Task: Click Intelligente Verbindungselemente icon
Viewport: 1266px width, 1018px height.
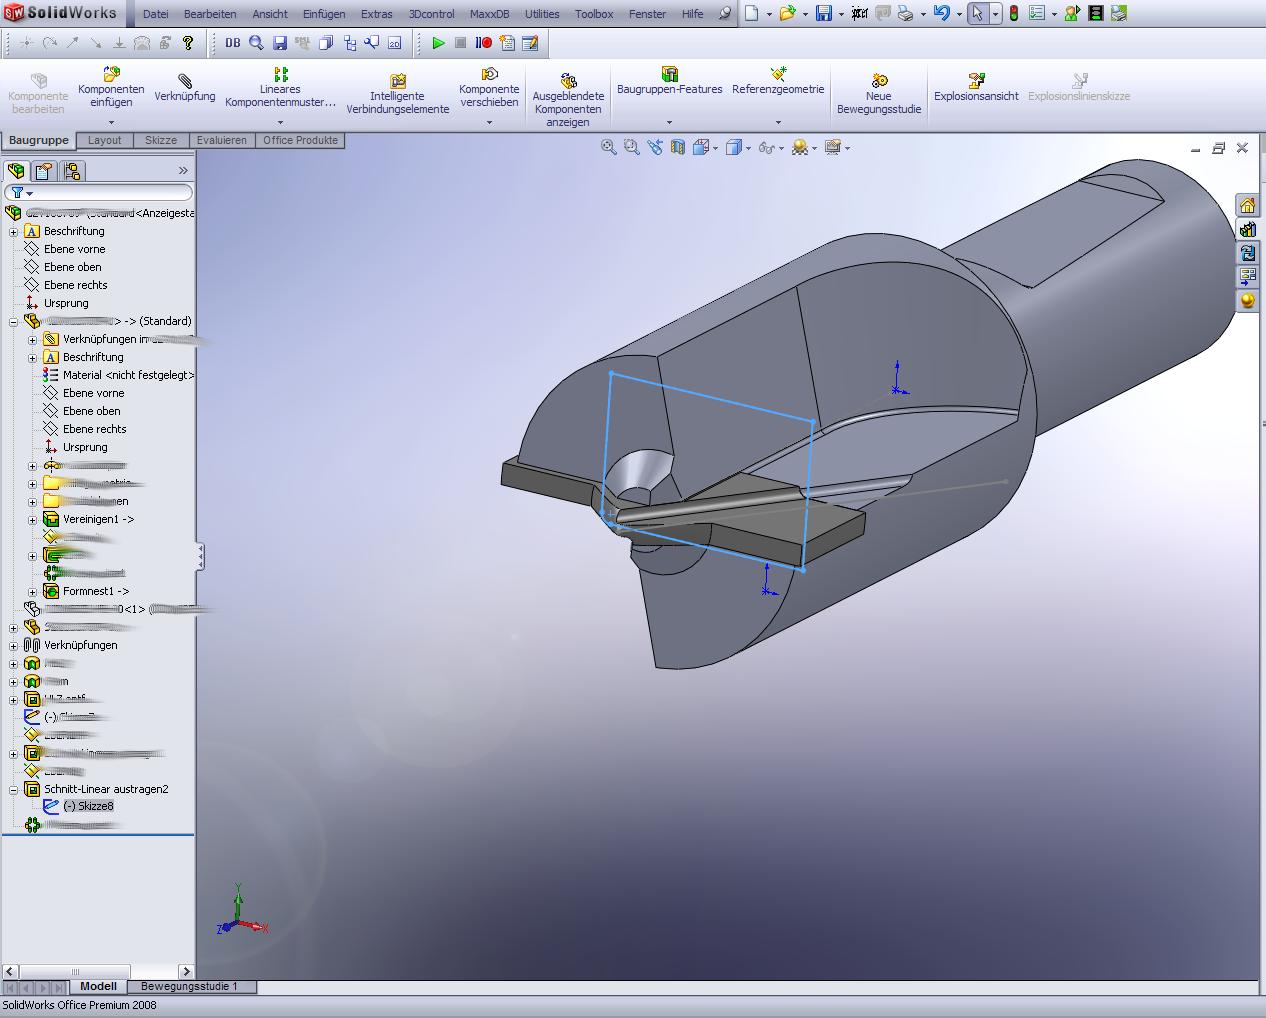Action: [x=398, y=80]
